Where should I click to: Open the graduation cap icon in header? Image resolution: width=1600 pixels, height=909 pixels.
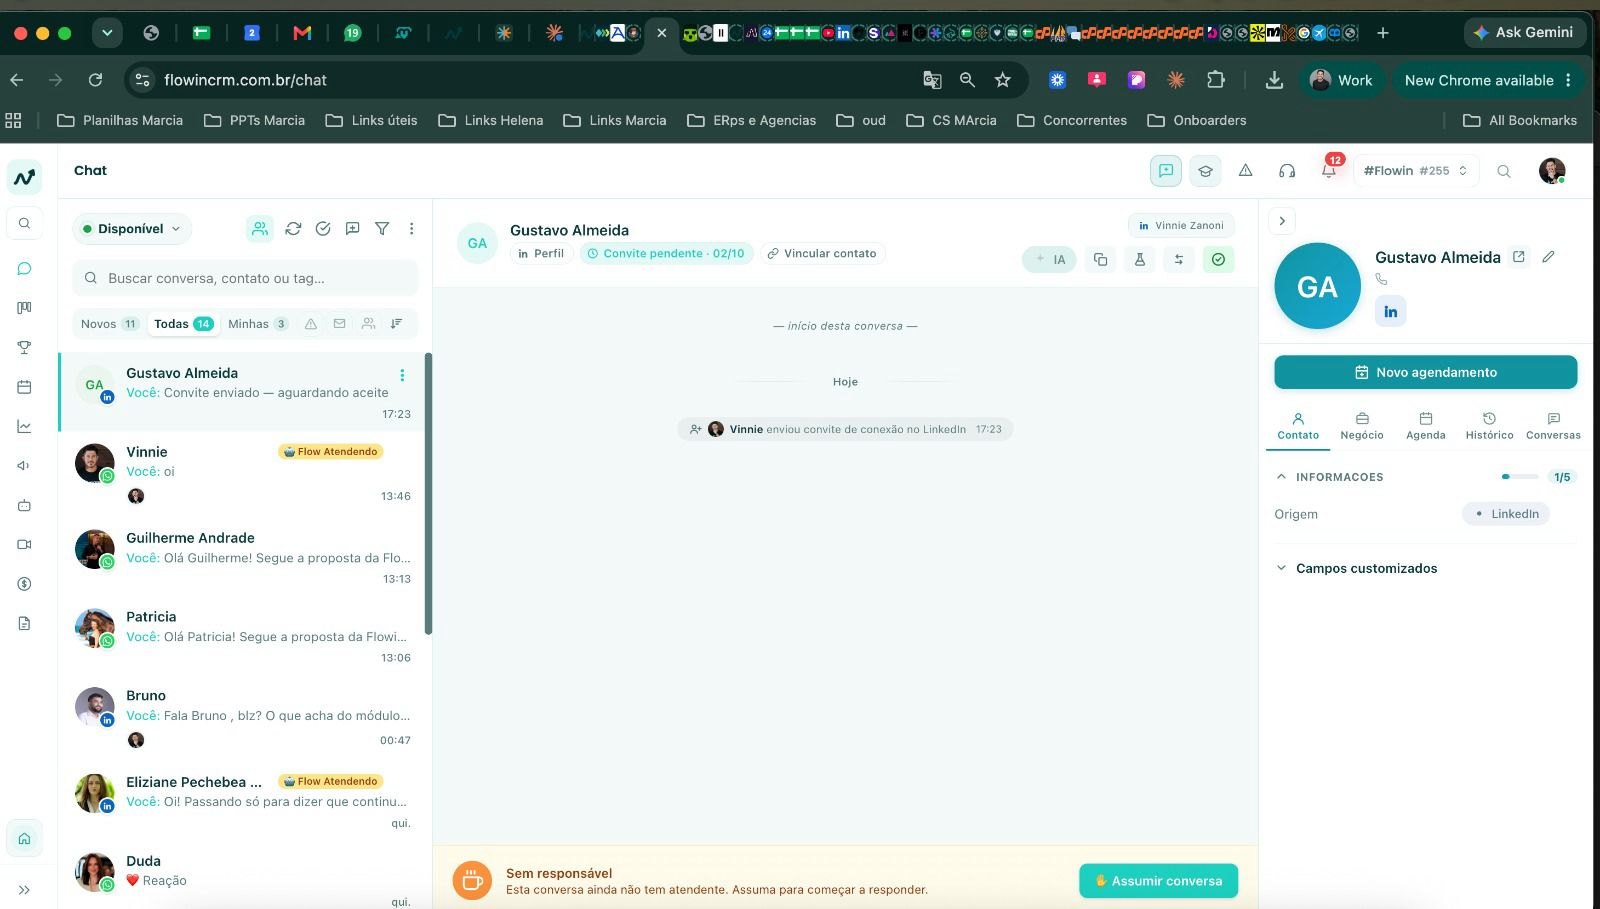tap(1205, 171)
